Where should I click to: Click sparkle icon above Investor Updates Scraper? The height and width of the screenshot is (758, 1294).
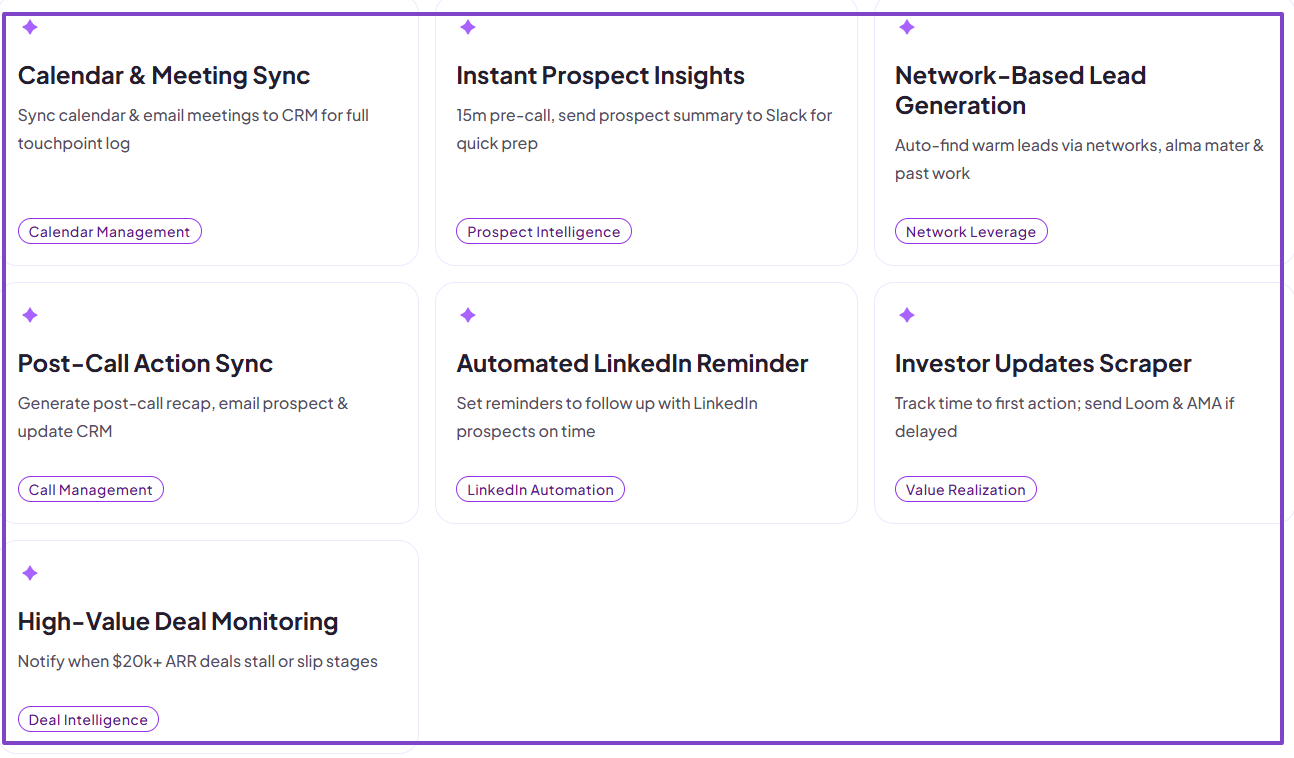(907, 315)
